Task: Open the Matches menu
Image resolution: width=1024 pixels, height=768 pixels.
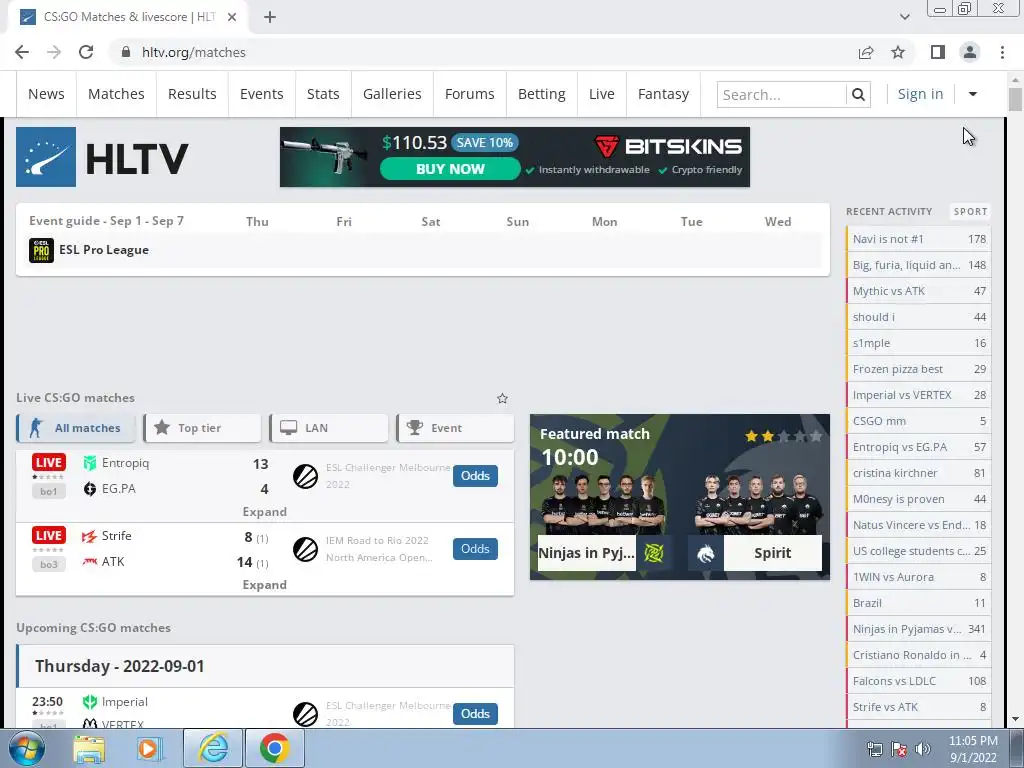Action: click(116, 95)
